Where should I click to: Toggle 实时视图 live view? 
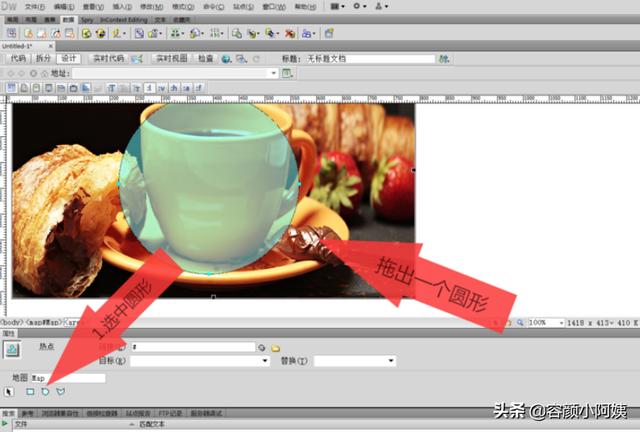172,58
